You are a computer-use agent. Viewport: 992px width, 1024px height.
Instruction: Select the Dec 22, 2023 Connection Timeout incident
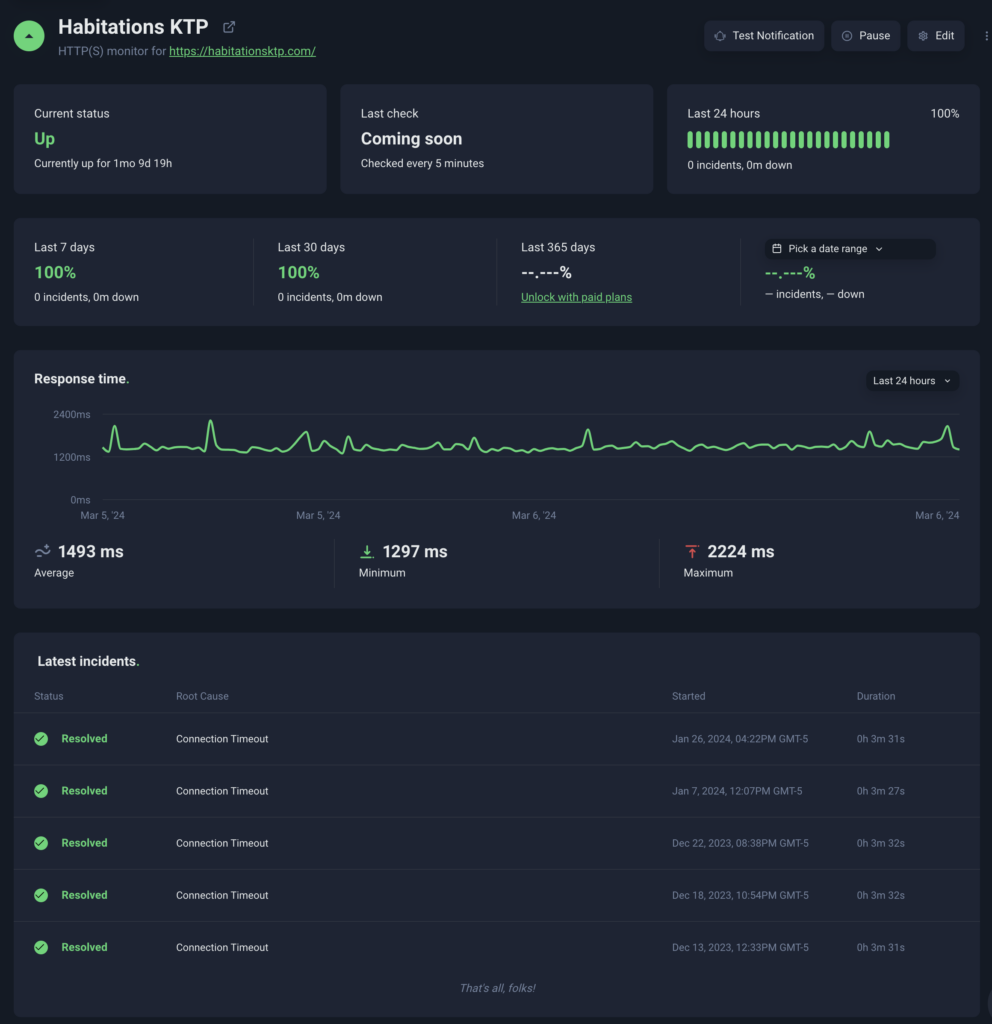coord(222,843)
